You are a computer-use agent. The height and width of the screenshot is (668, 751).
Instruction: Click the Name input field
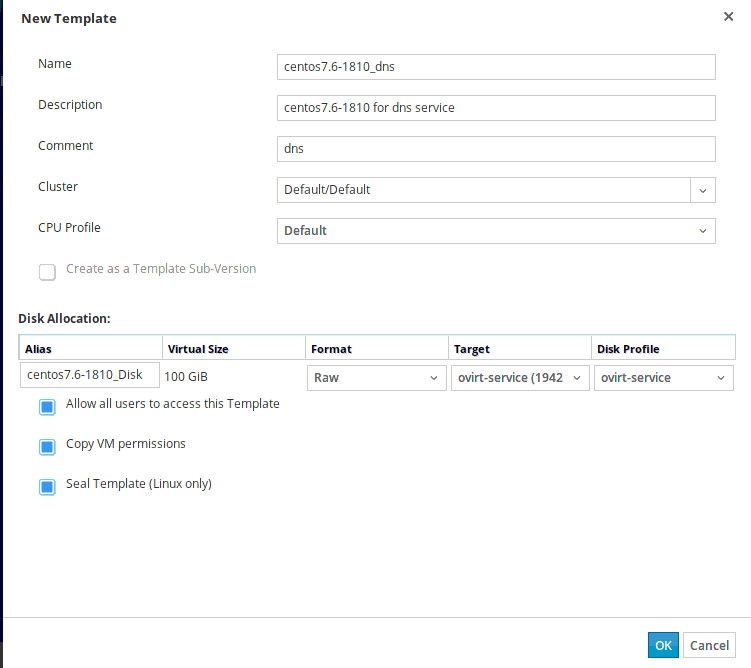point(496,66)
